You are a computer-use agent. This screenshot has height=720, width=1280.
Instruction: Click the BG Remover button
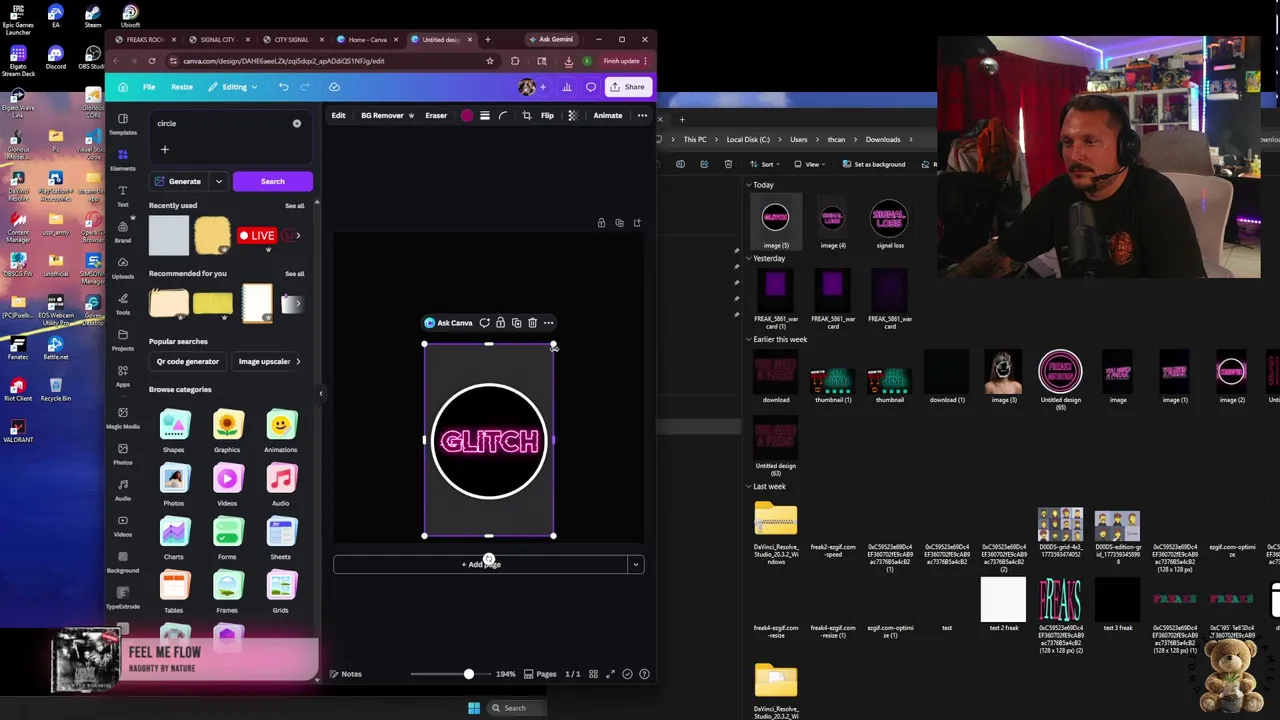pos(386,116)
